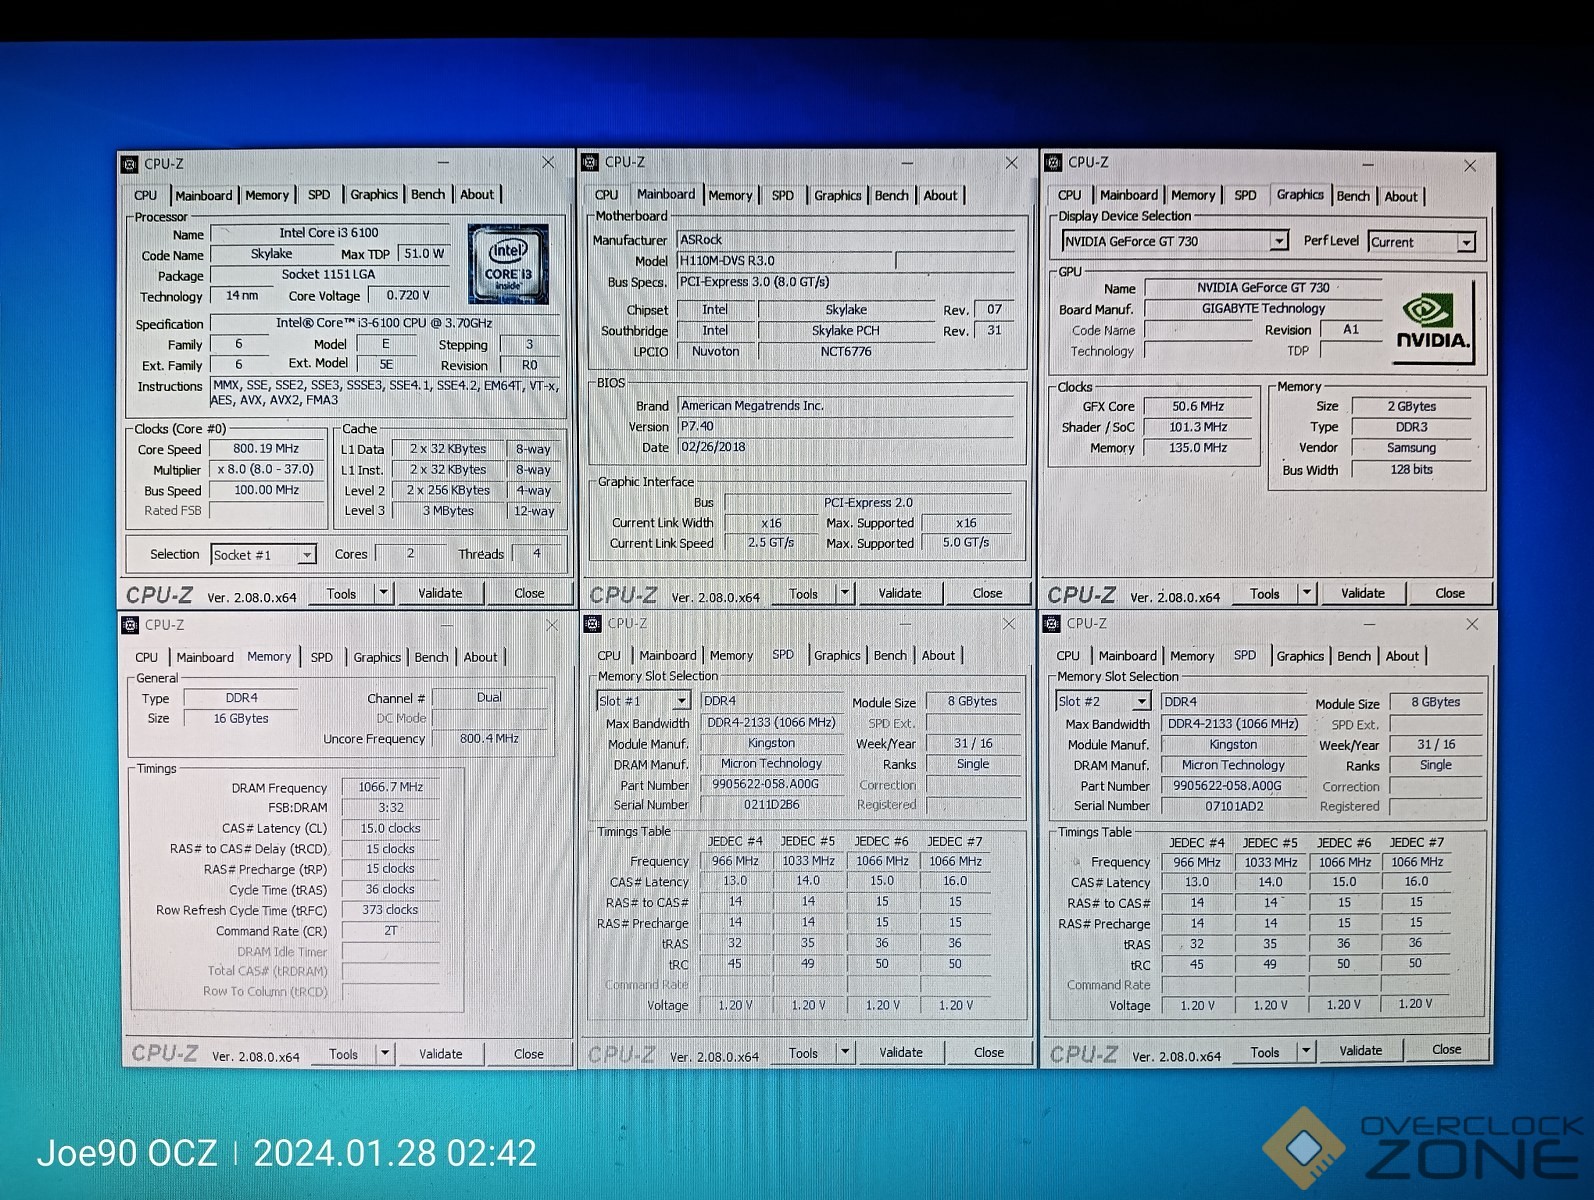
Task: Select the Graphics tab in the Slot #2 SPD window
Action: point(1300,657)
